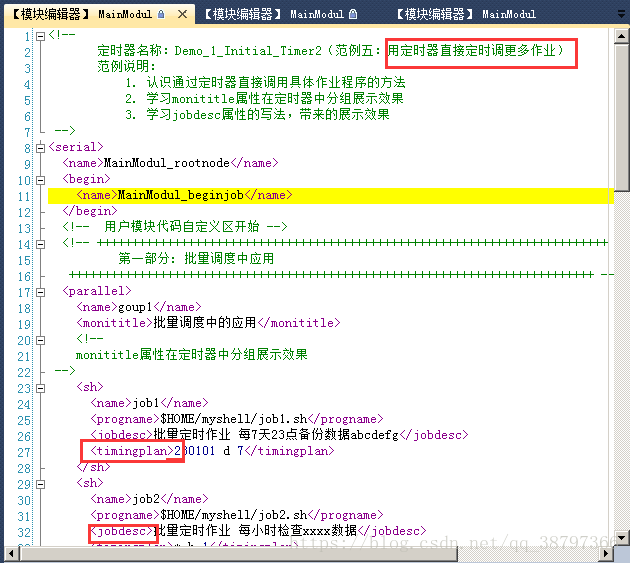This screenshot has height=563, width=630.
Task: Click the text MainModul_rootnode
Action: [167, 163]
